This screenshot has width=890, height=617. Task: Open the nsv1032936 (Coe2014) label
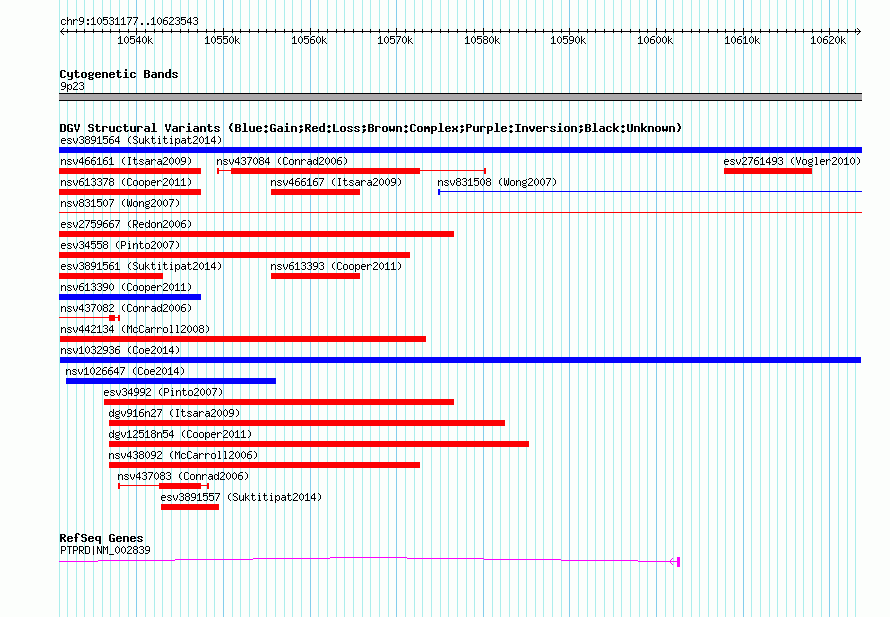[x=120, y=350]
